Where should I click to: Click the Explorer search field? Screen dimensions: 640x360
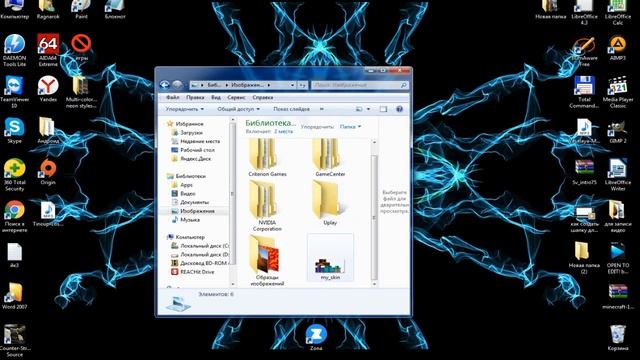point(360,85)
